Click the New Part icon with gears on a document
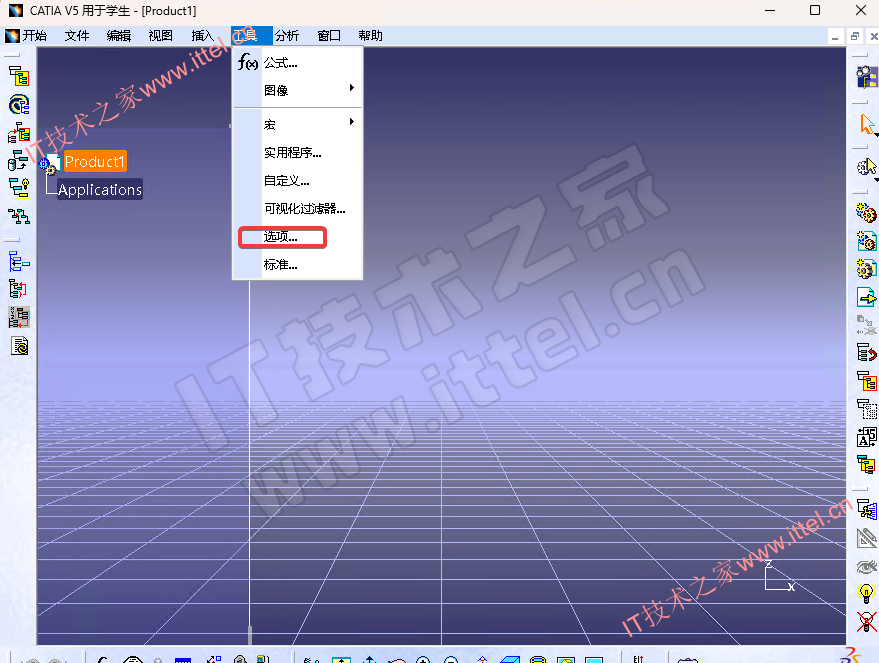This screenshot has width=879, height=663. click(867, 268)
